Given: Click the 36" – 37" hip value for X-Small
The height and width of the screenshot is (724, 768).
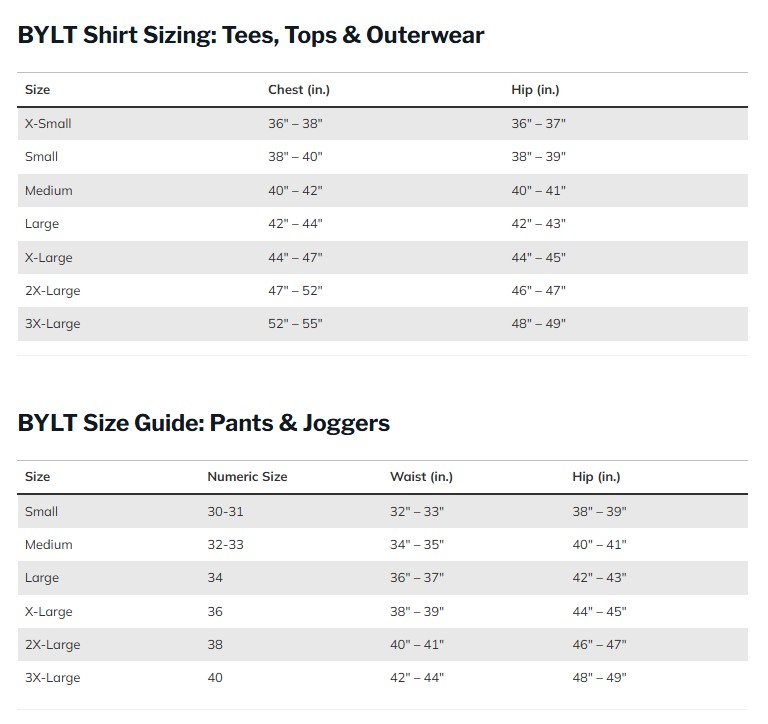Looking at the screenshot, I should (x=538, y=124).
